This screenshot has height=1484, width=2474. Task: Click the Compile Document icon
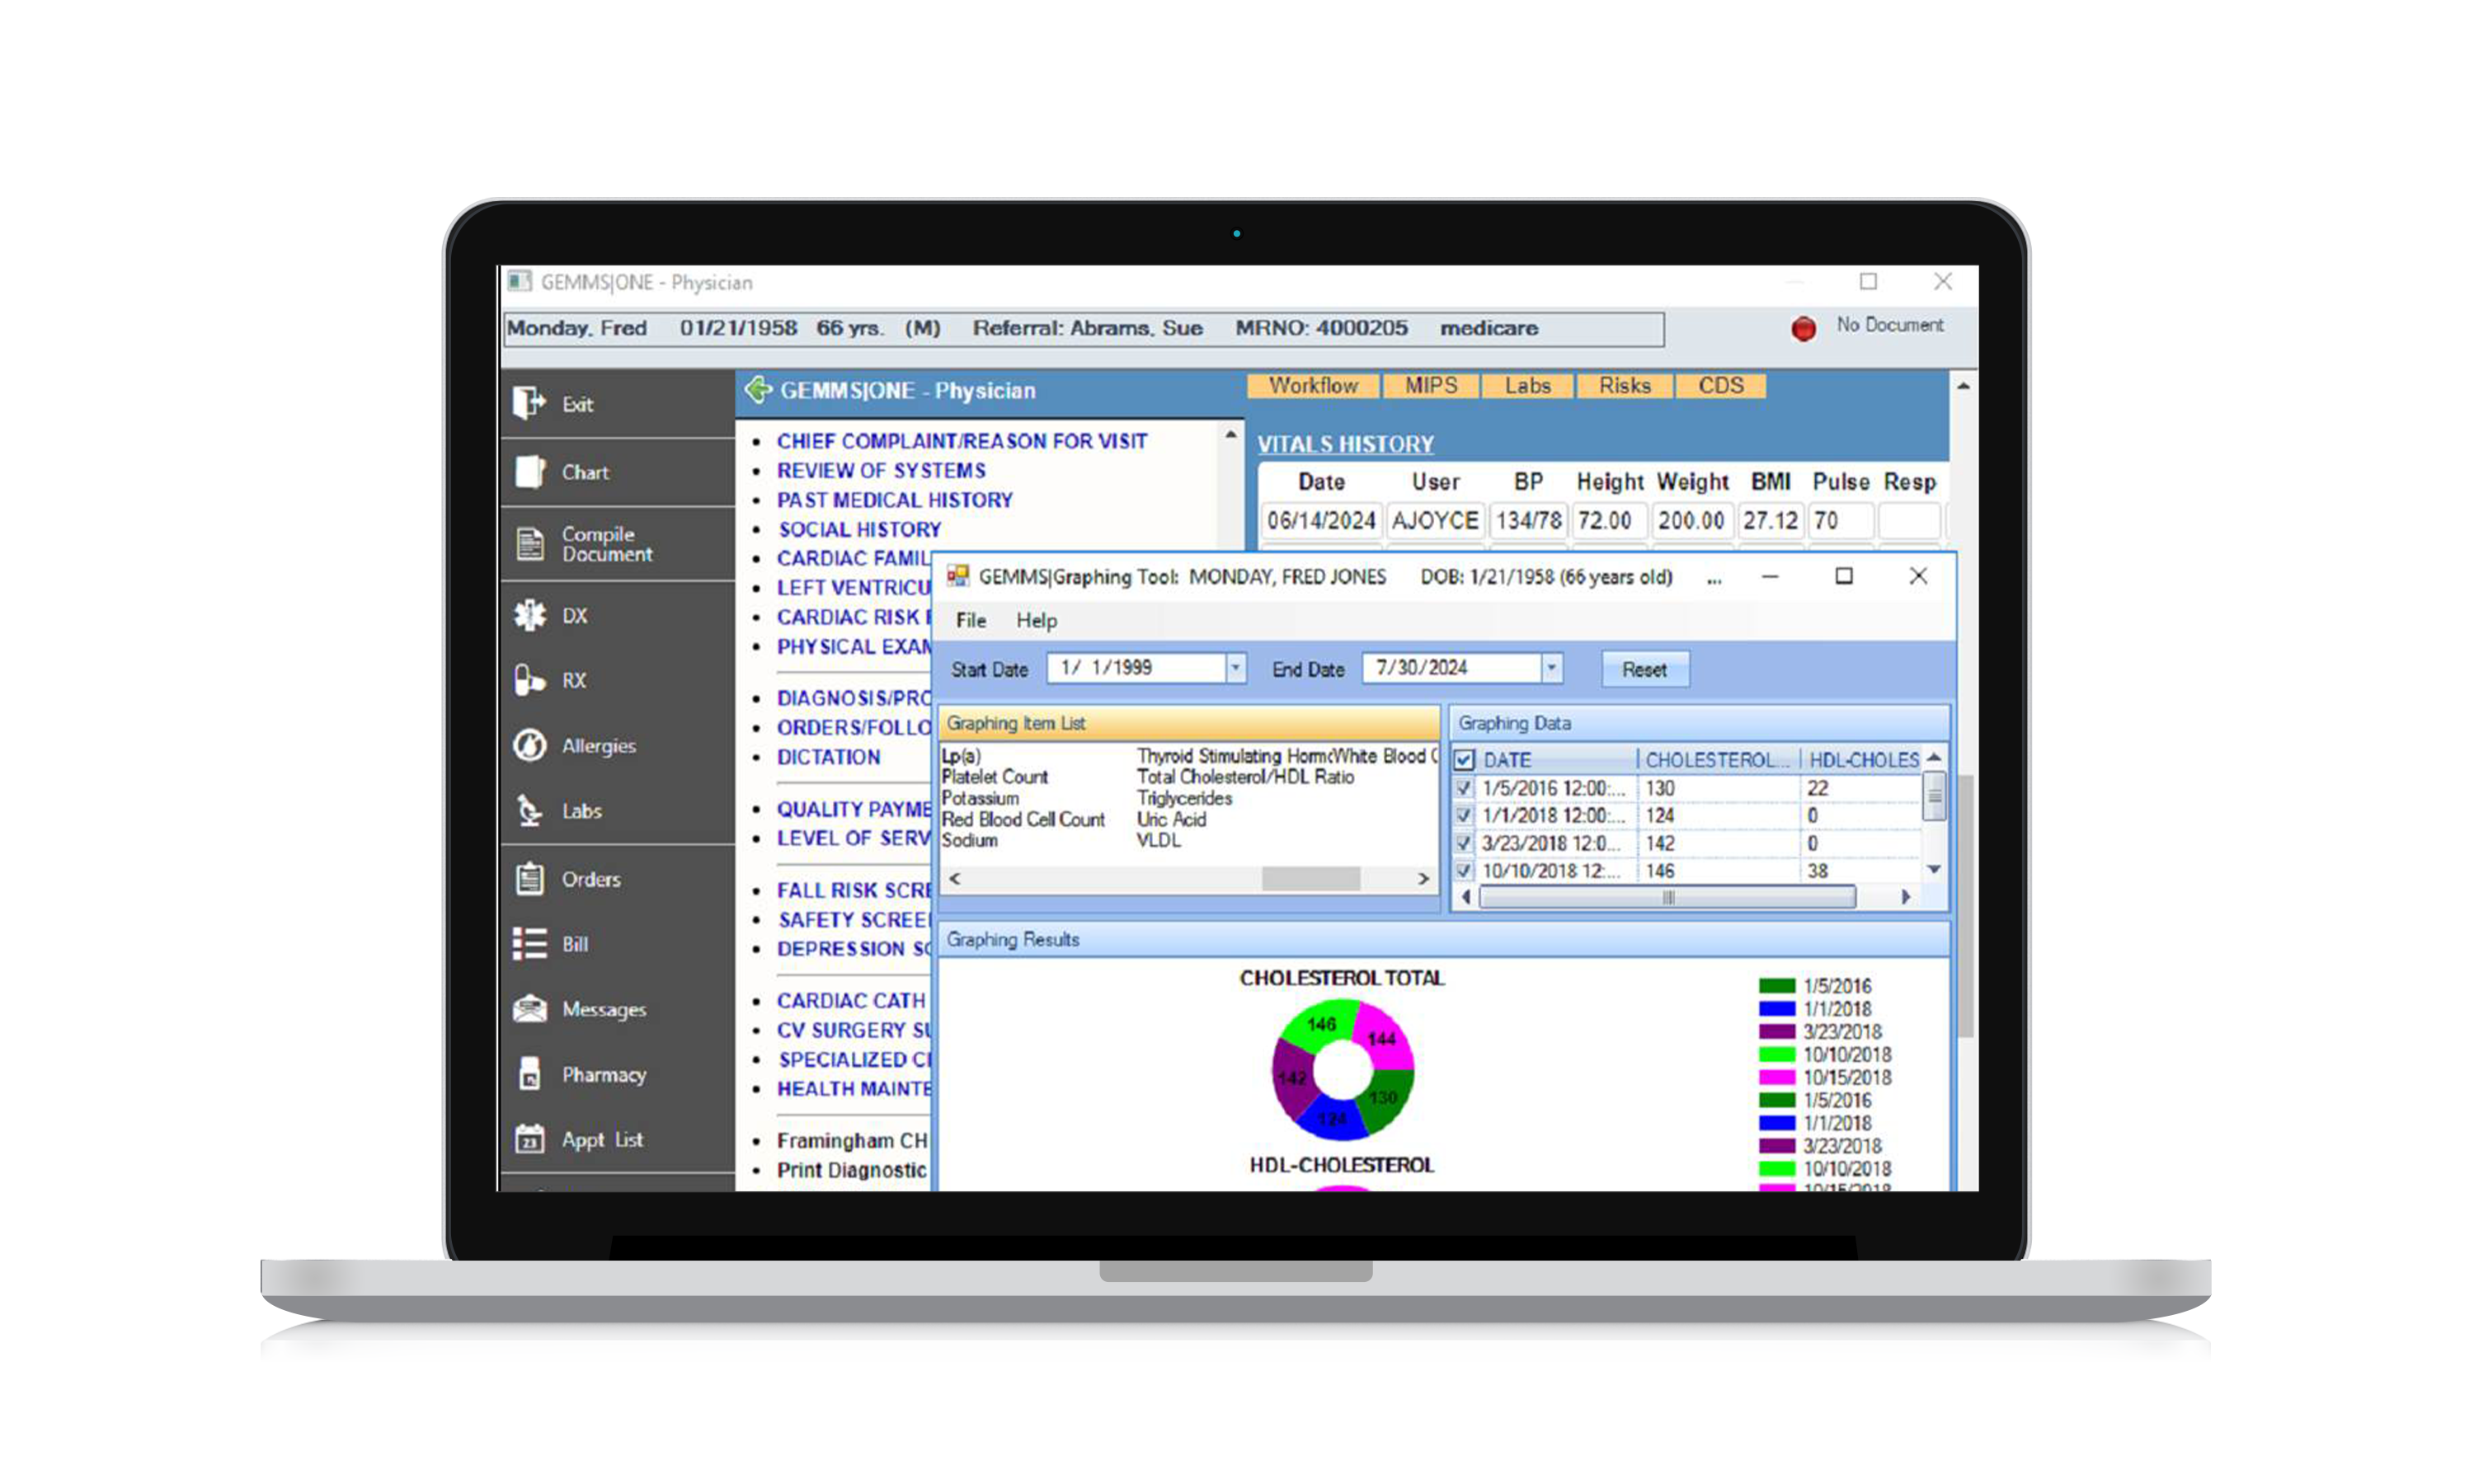(530, 544)
